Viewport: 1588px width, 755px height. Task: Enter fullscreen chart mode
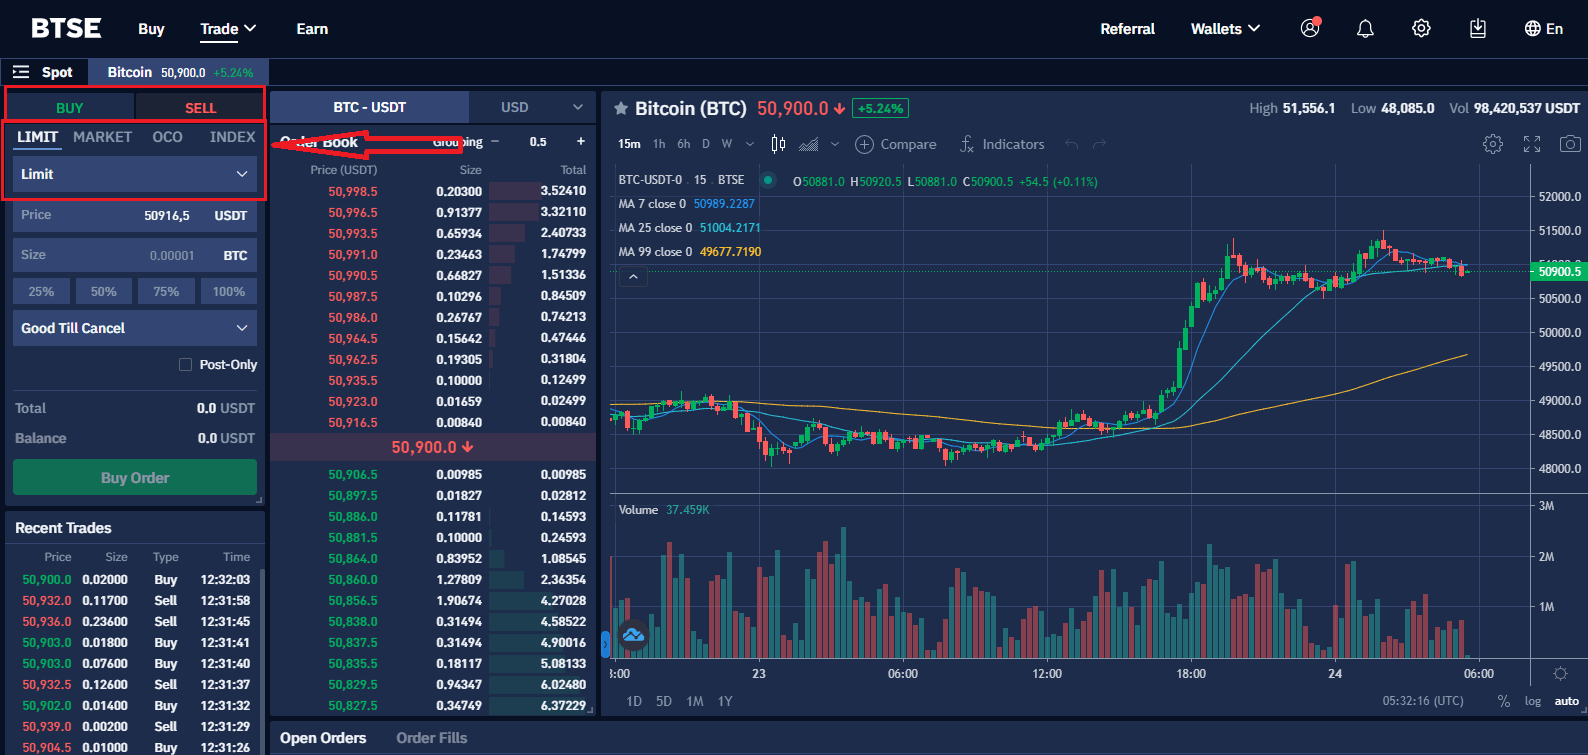pyautogui.click(x=1531, y=144)
